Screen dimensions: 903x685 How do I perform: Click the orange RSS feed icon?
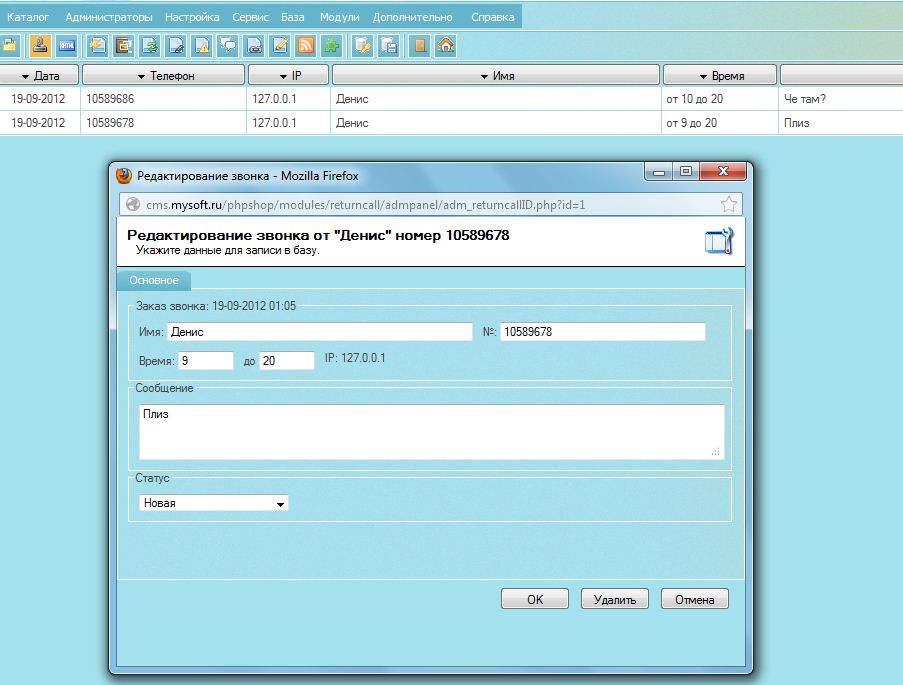tap(306, 46)
